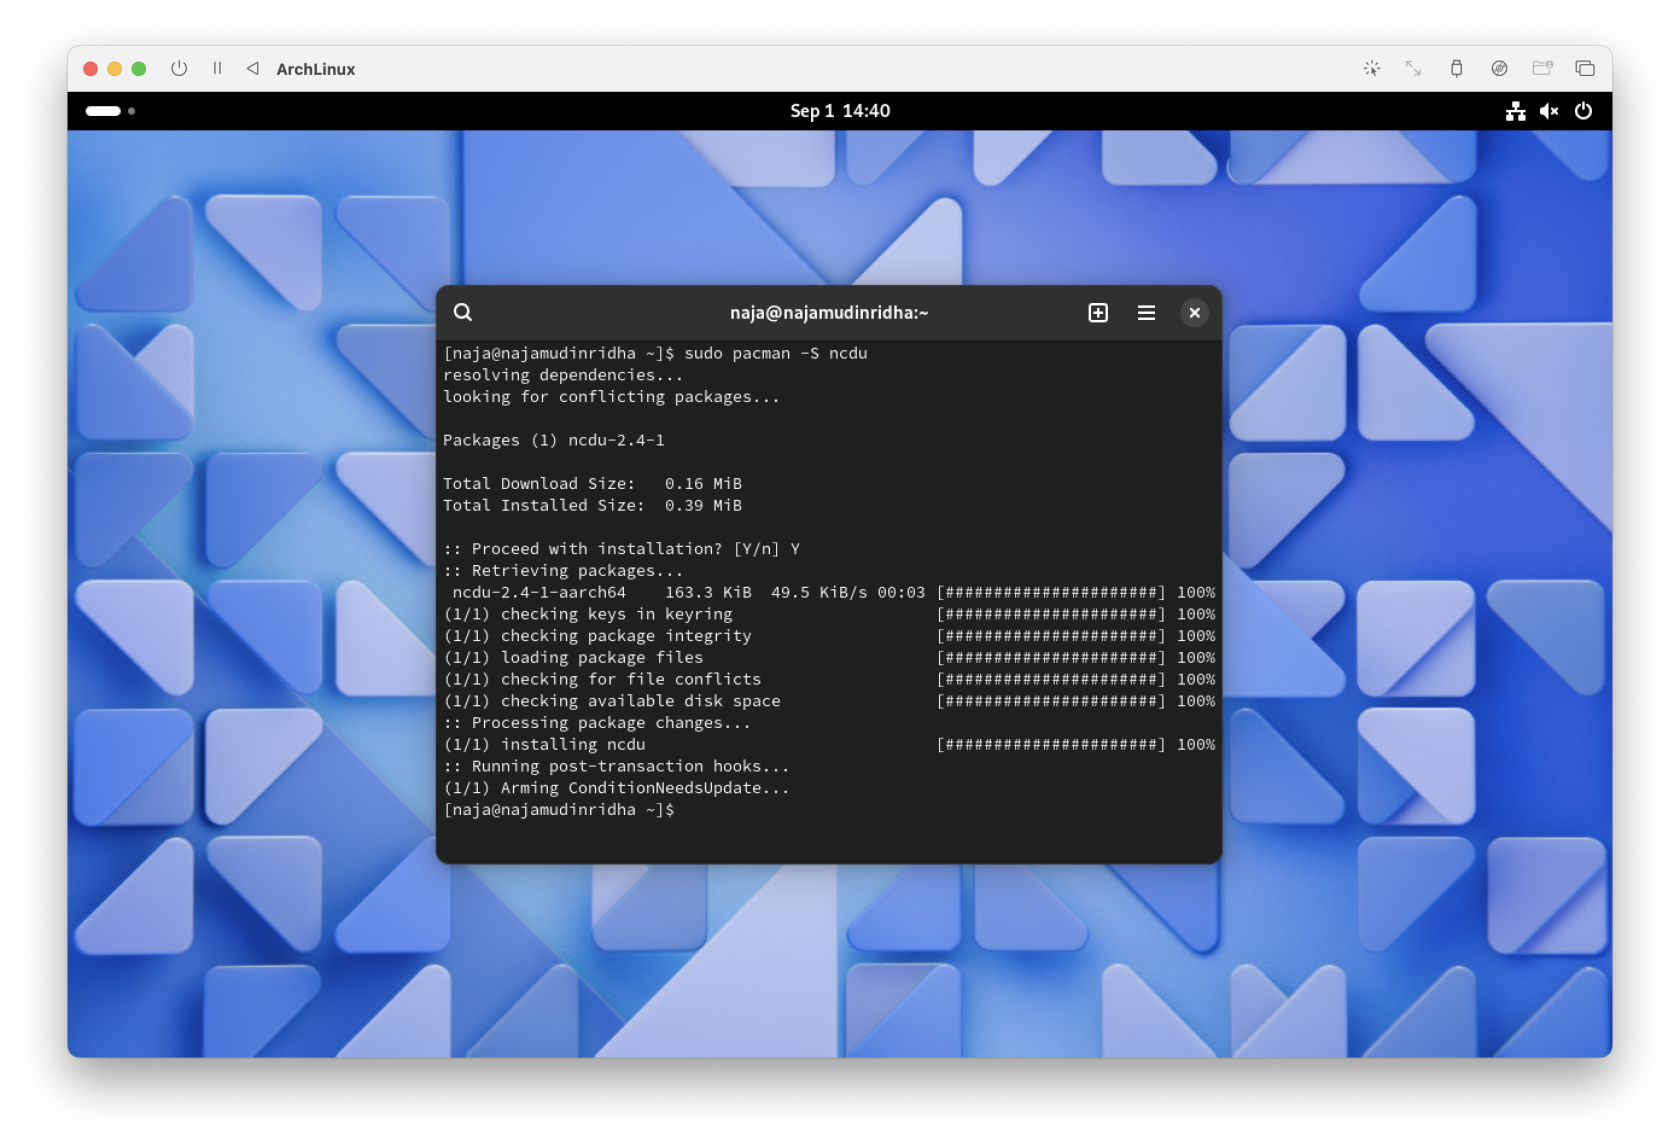Image resolution: width=1680 pixels, height=1147 pixels.
Task: Click the 'Packages (1) ncdu-2.4-1' line
Action: pyautogui.click(x=553, y=440)
